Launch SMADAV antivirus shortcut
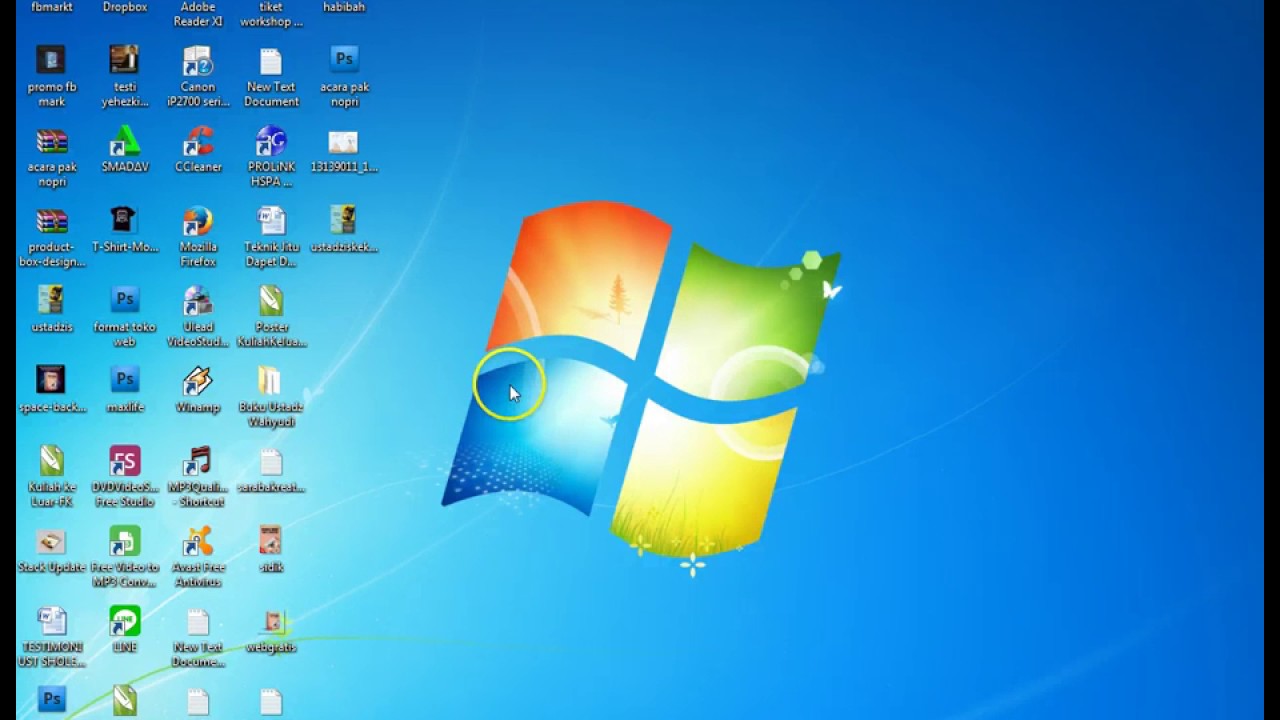The width and height of the screenshot is (1280, 720). (124, 140)
